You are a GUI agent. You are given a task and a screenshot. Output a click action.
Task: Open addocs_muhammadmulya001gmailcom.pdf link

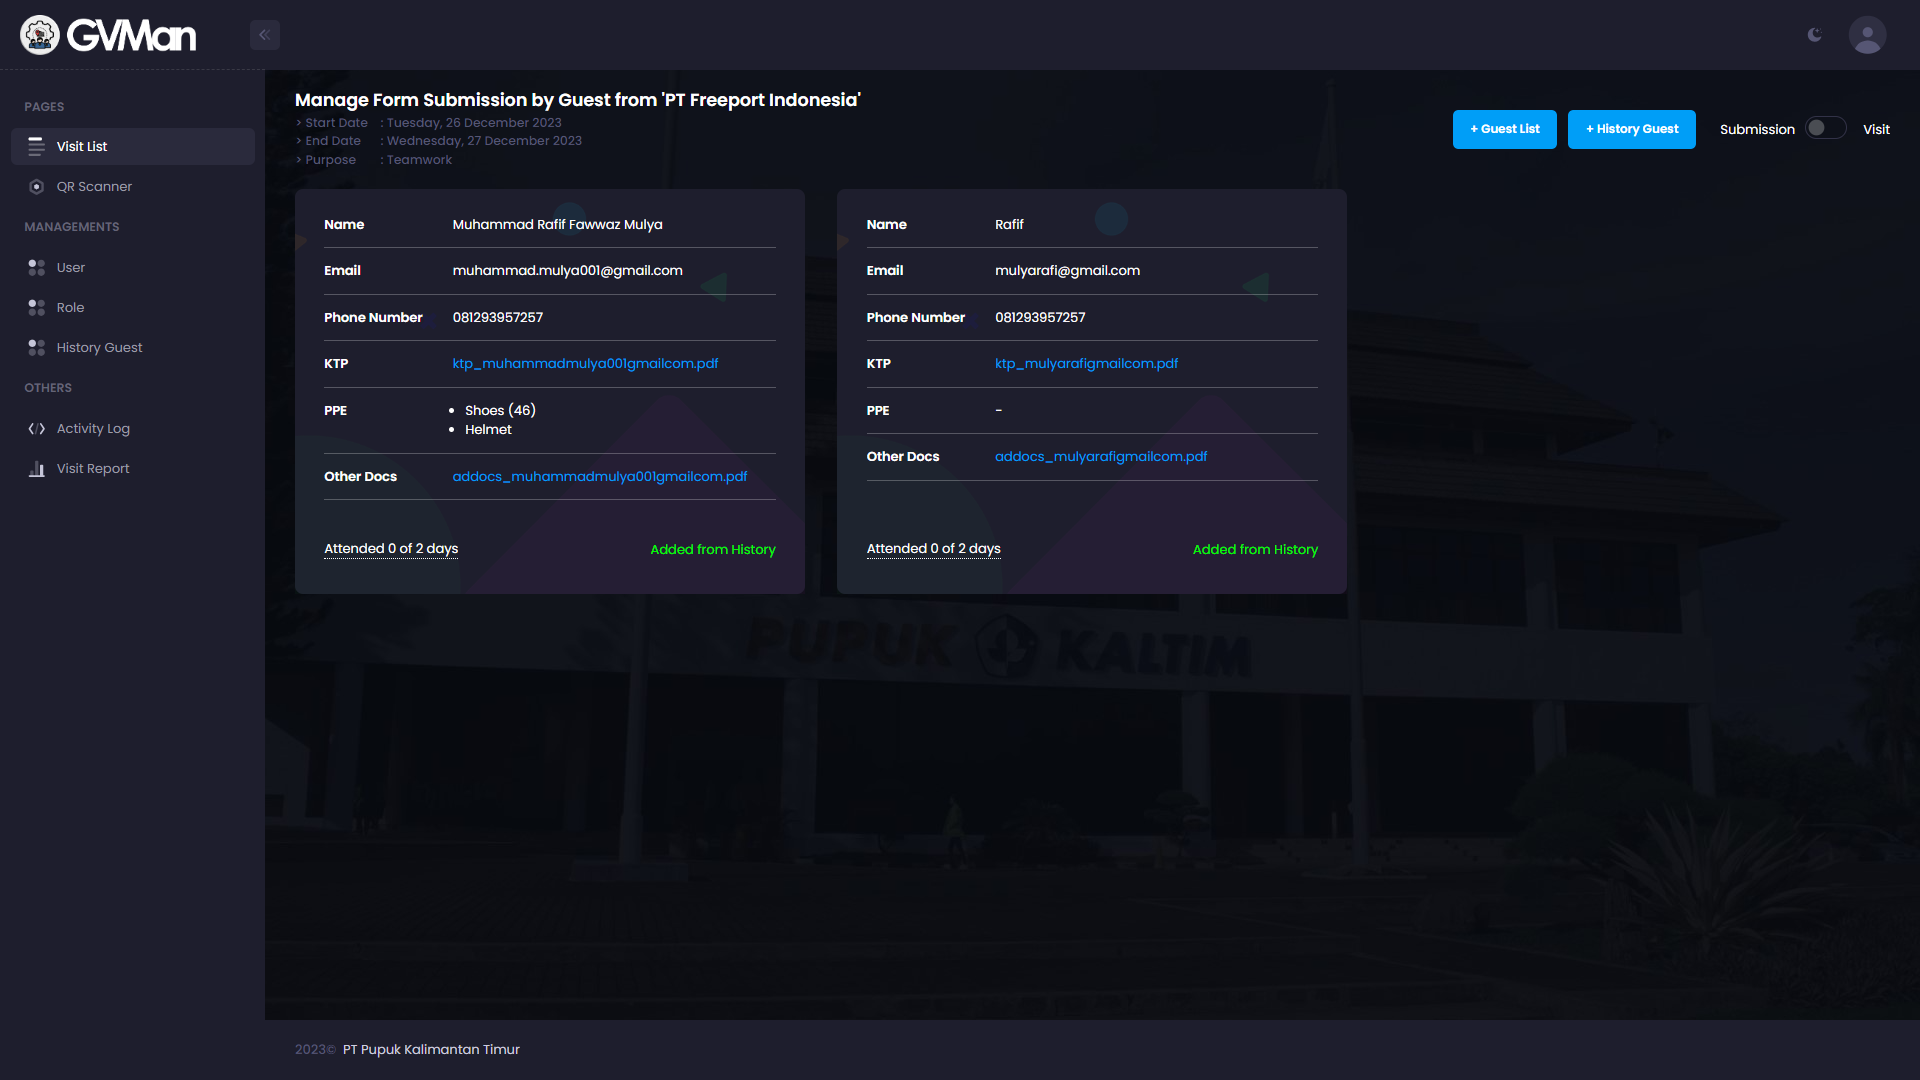coord(600,476)
